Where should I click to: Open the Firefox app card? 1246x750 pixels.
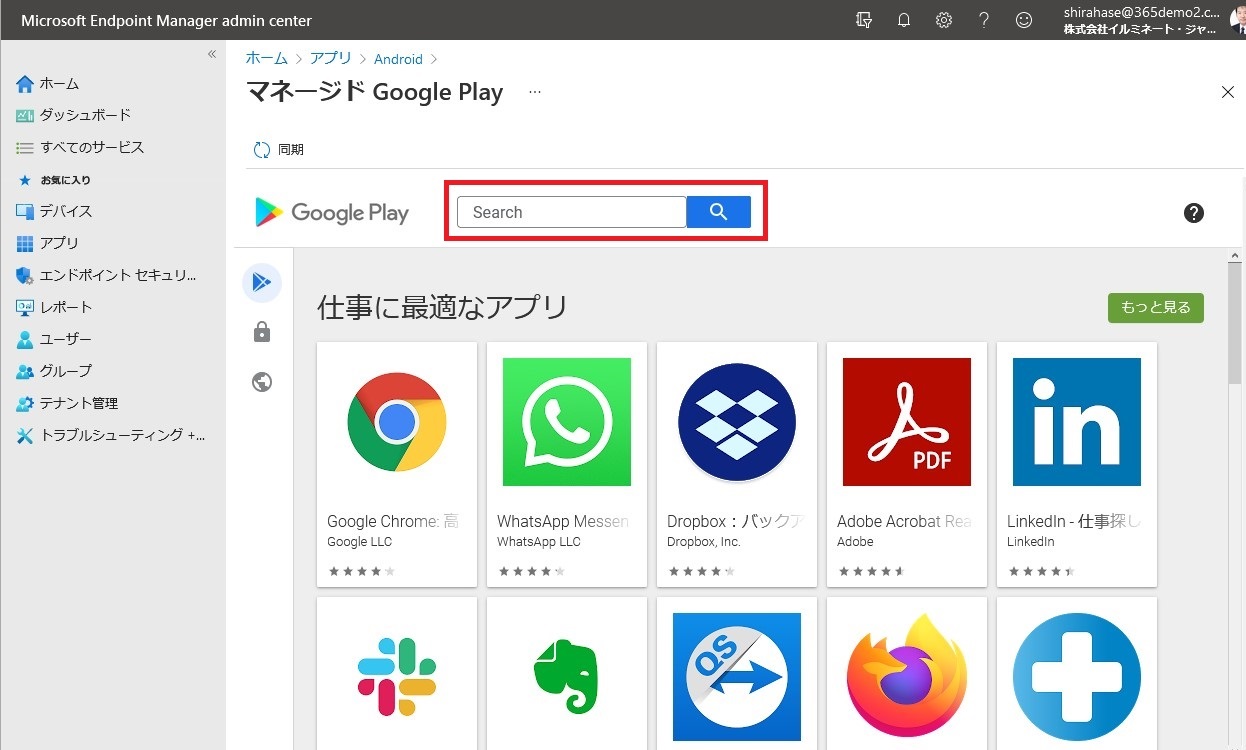[907, 673]
